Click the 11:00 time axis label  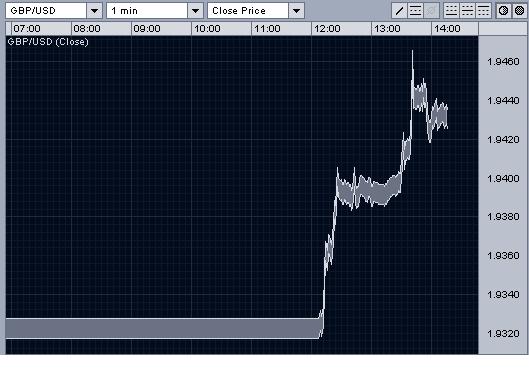coord(267,29)
